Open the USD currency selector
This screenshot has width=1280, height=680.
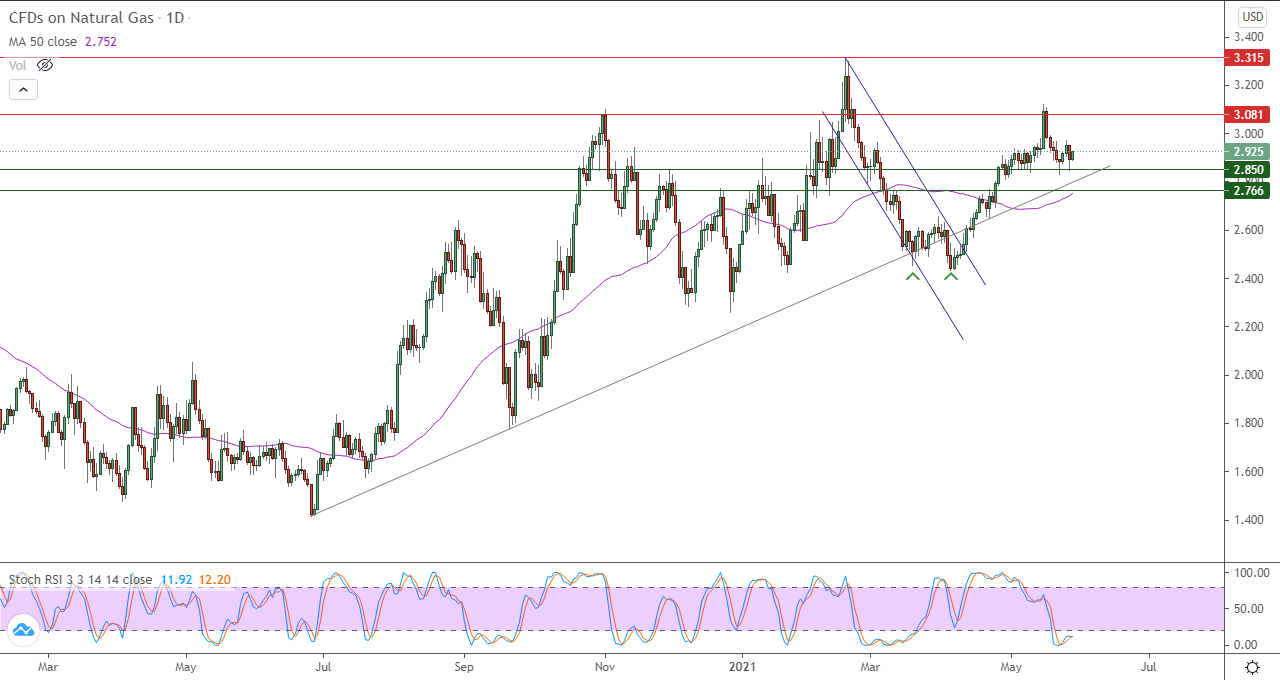tap(1252, 17)
